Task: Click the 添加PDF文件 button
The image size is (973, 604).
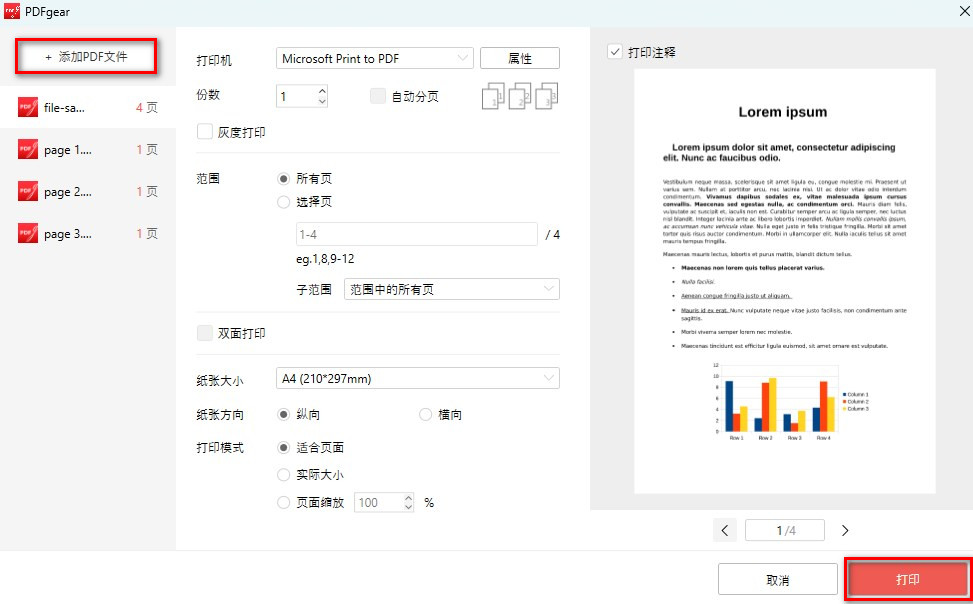Action: click(x=86, y=56)
